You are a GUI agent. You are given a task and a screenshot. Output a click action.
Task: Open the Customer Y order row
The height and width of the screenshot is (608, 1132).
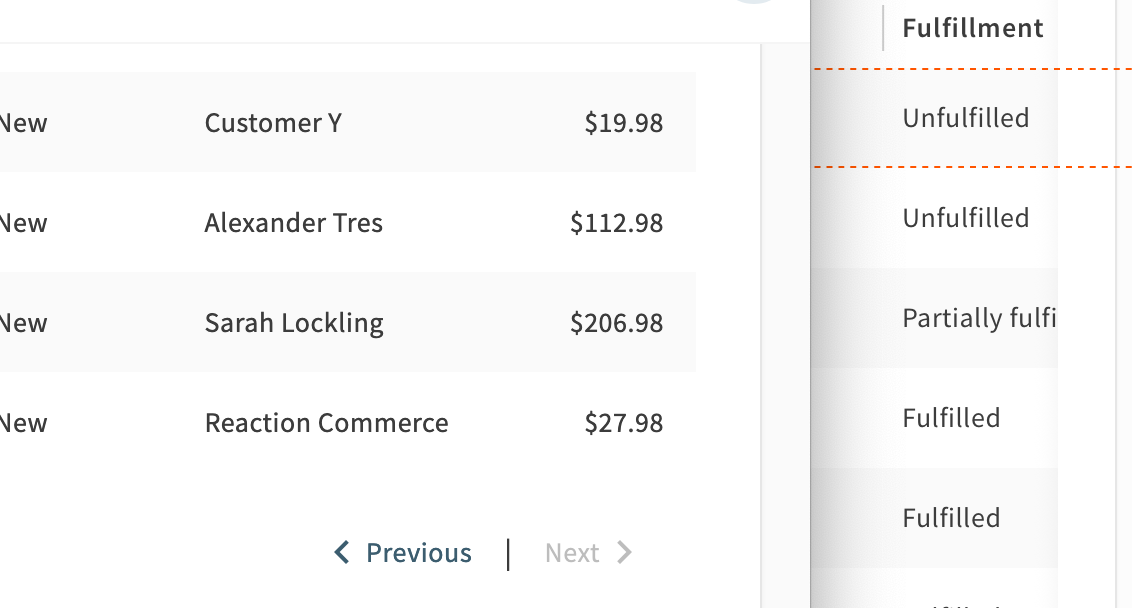pos(273,122)
